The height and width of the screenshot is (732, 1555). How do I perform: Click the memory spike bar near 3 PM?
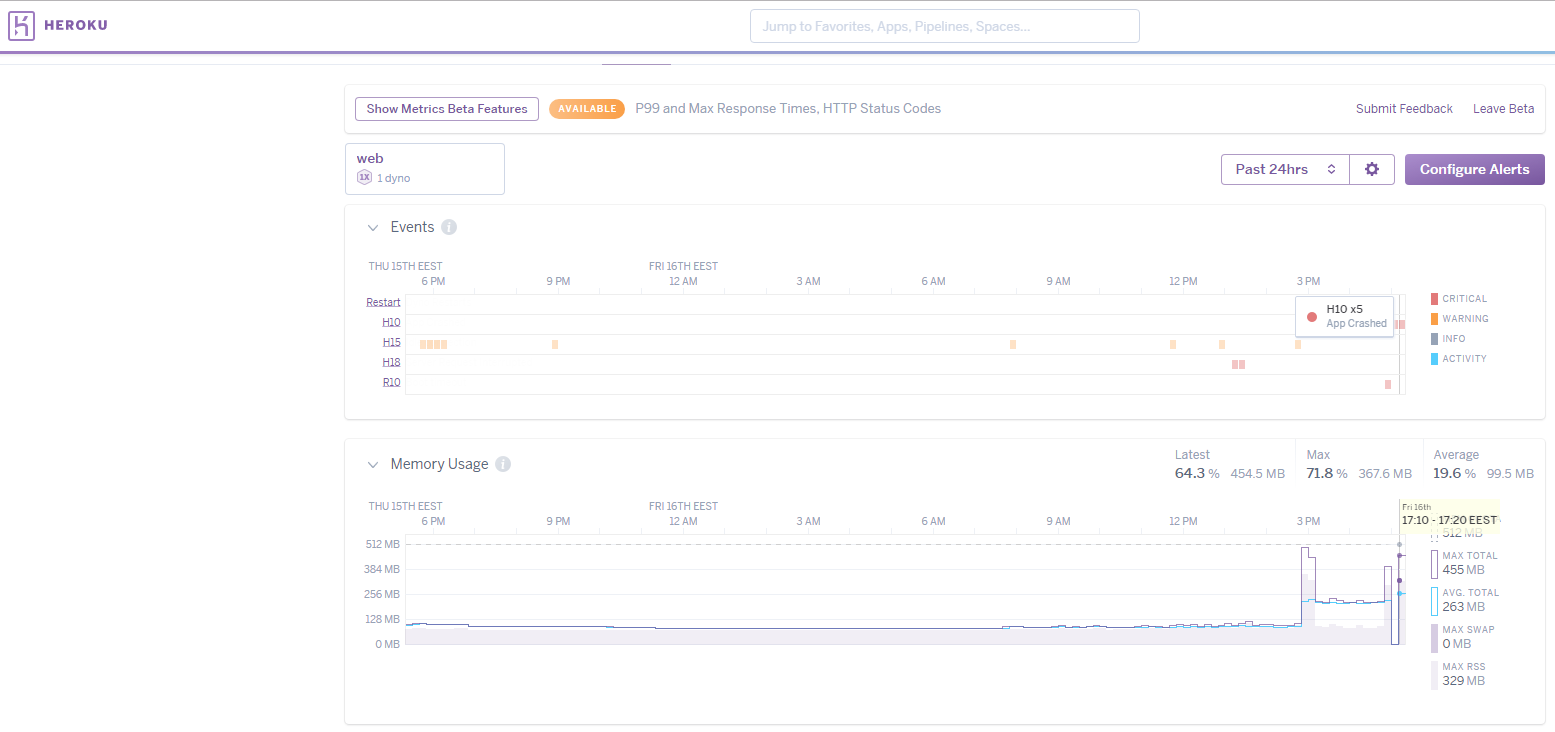(1308, 596)
